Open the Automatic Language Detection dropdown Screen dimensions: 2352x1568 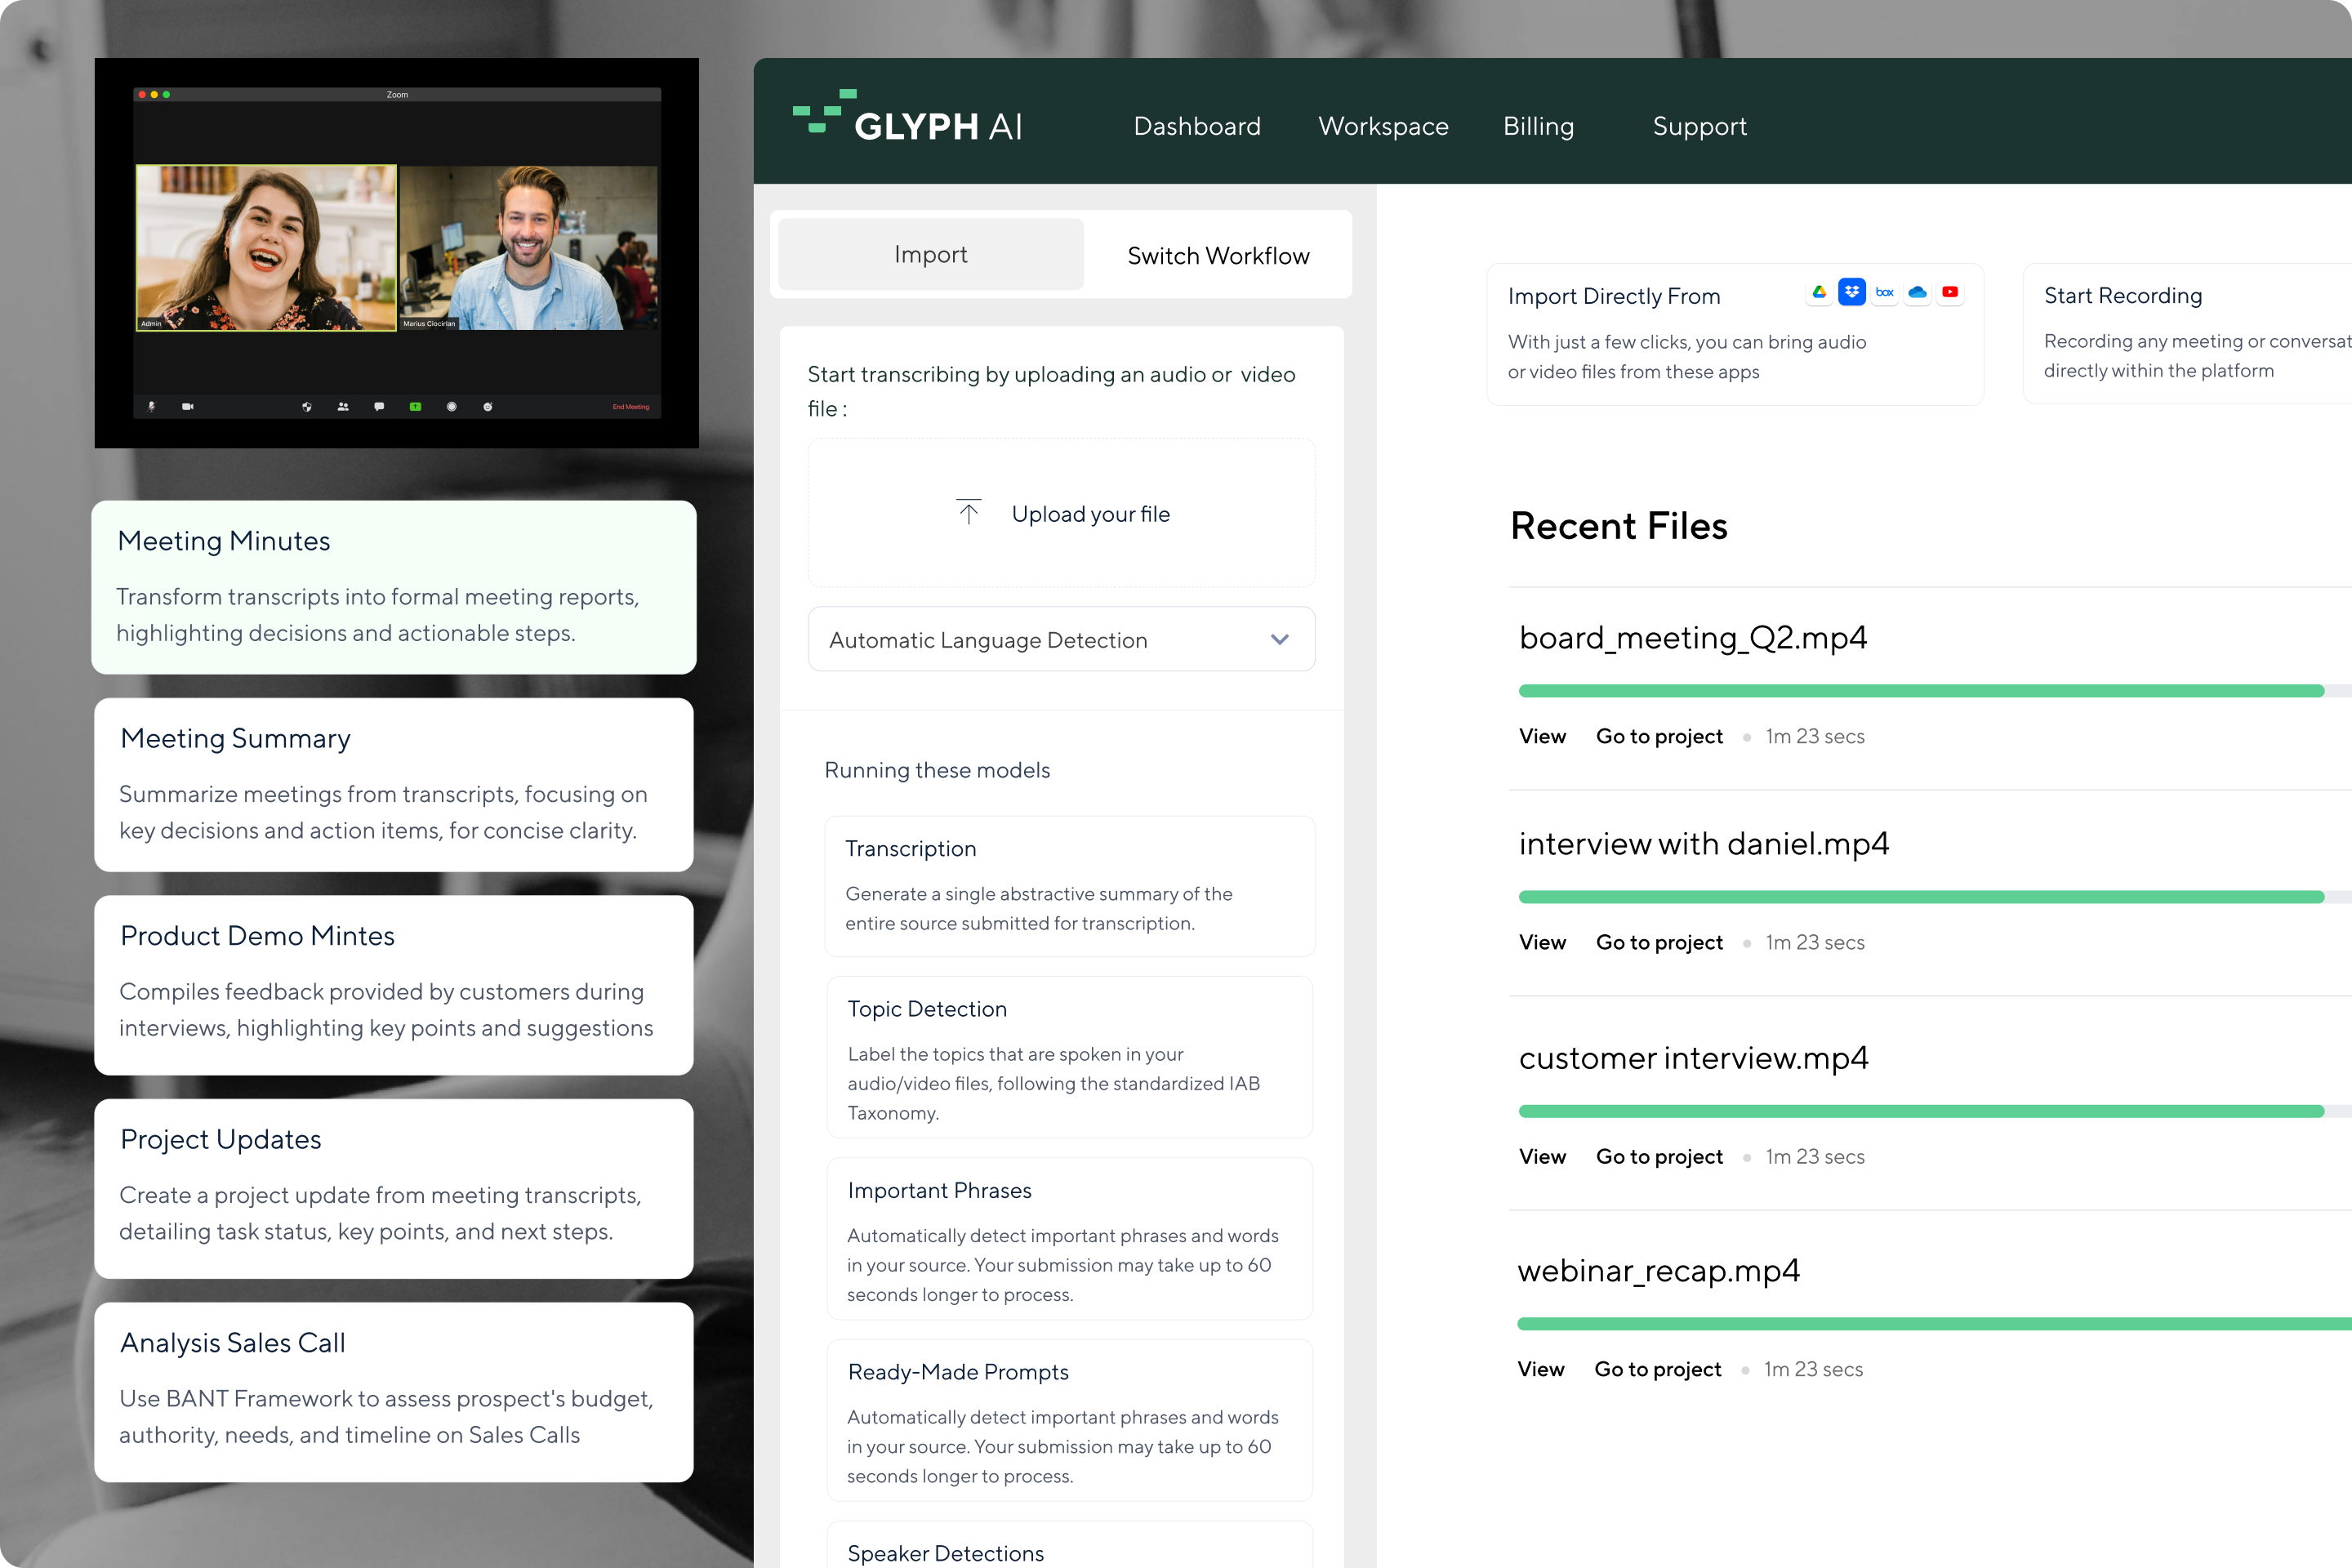coord(1061,639)
